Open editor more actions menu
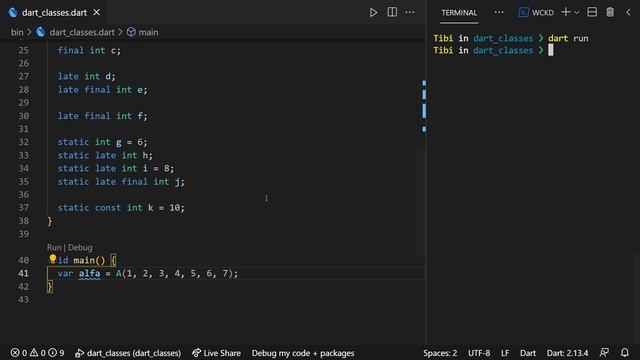 (x=410, y=12)
